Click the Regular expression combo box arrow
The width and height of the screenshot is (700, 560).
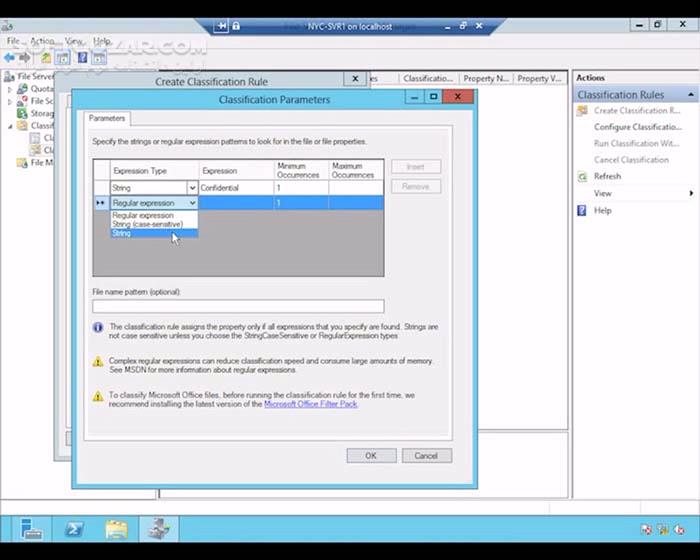(x=192, y=203)
